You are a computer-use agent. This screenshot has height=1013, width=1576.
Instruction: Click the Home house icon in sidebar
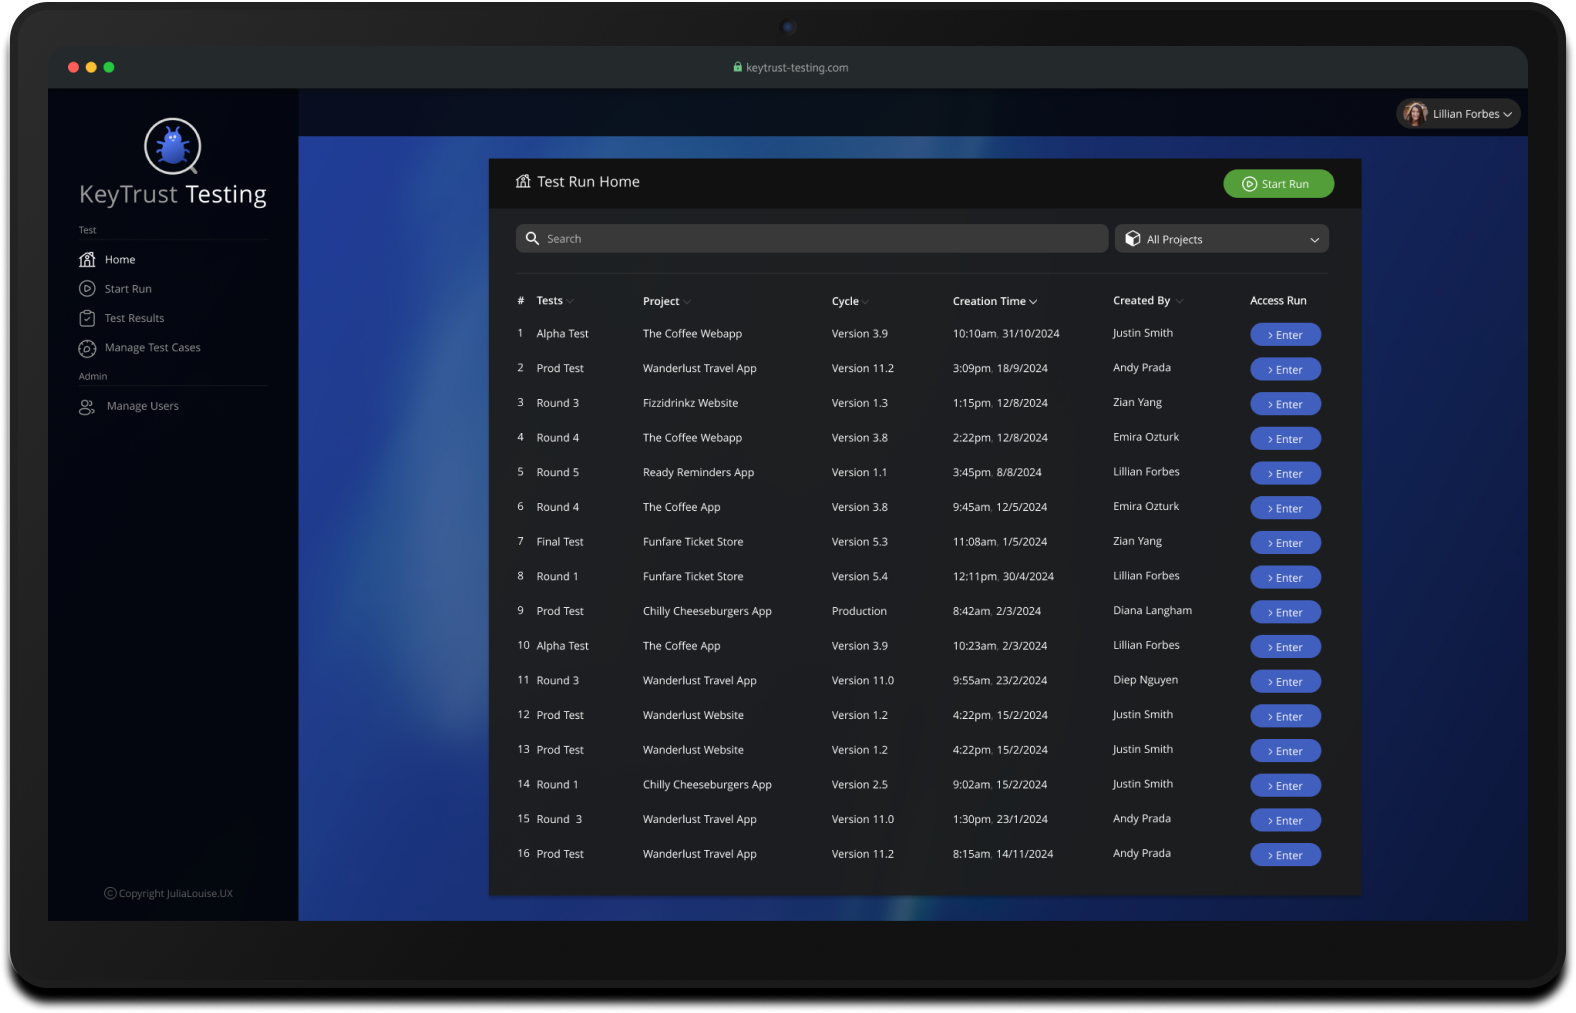tap(87, 260)
